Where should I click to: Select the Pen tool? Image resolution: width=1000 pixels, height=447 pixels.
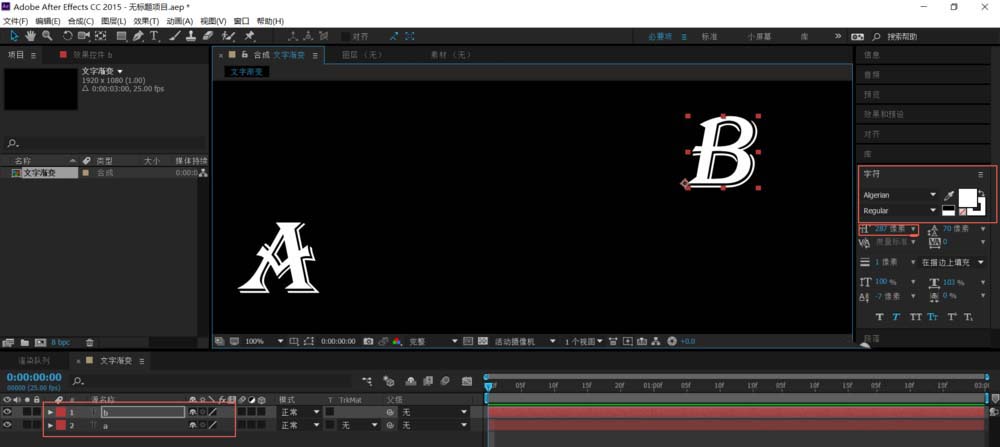(x=138, y=36)
